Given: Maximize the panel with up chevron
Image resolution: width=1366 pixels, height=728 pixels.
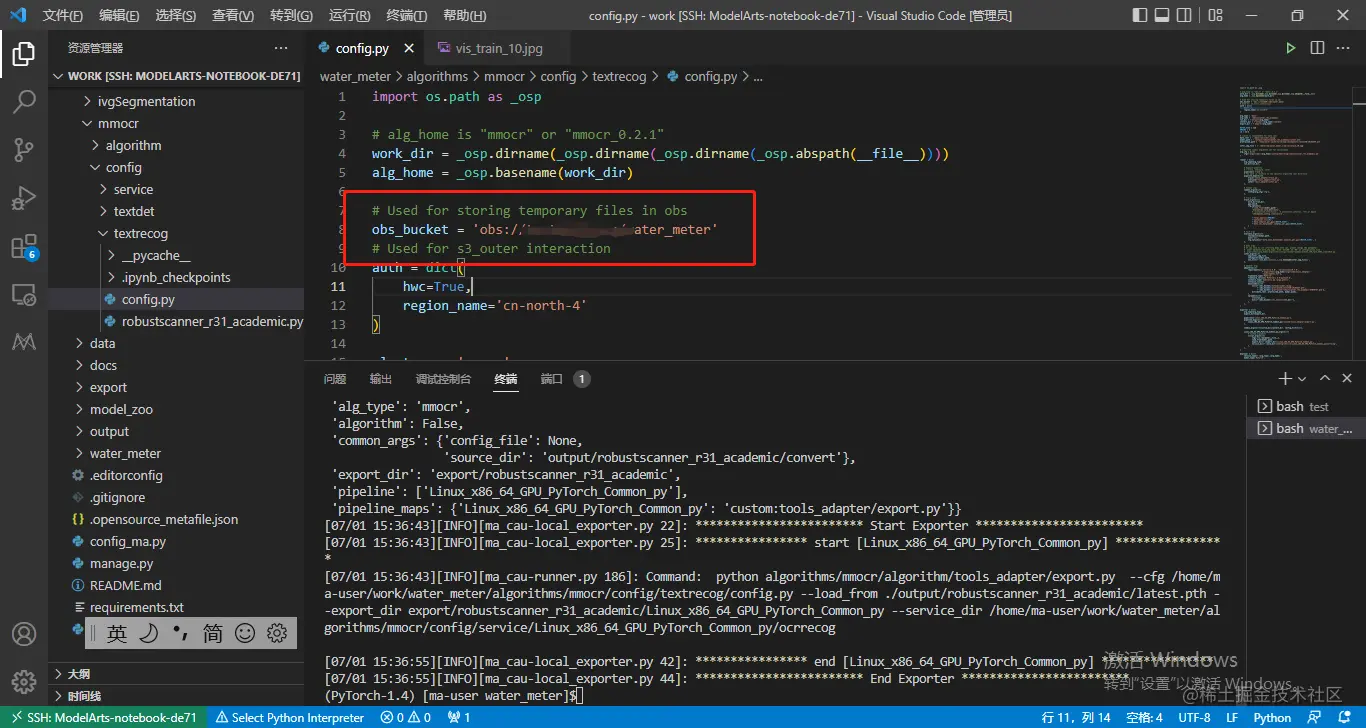Looking at the screenshot, I should pyautogui.click(x=1325, y=379).
